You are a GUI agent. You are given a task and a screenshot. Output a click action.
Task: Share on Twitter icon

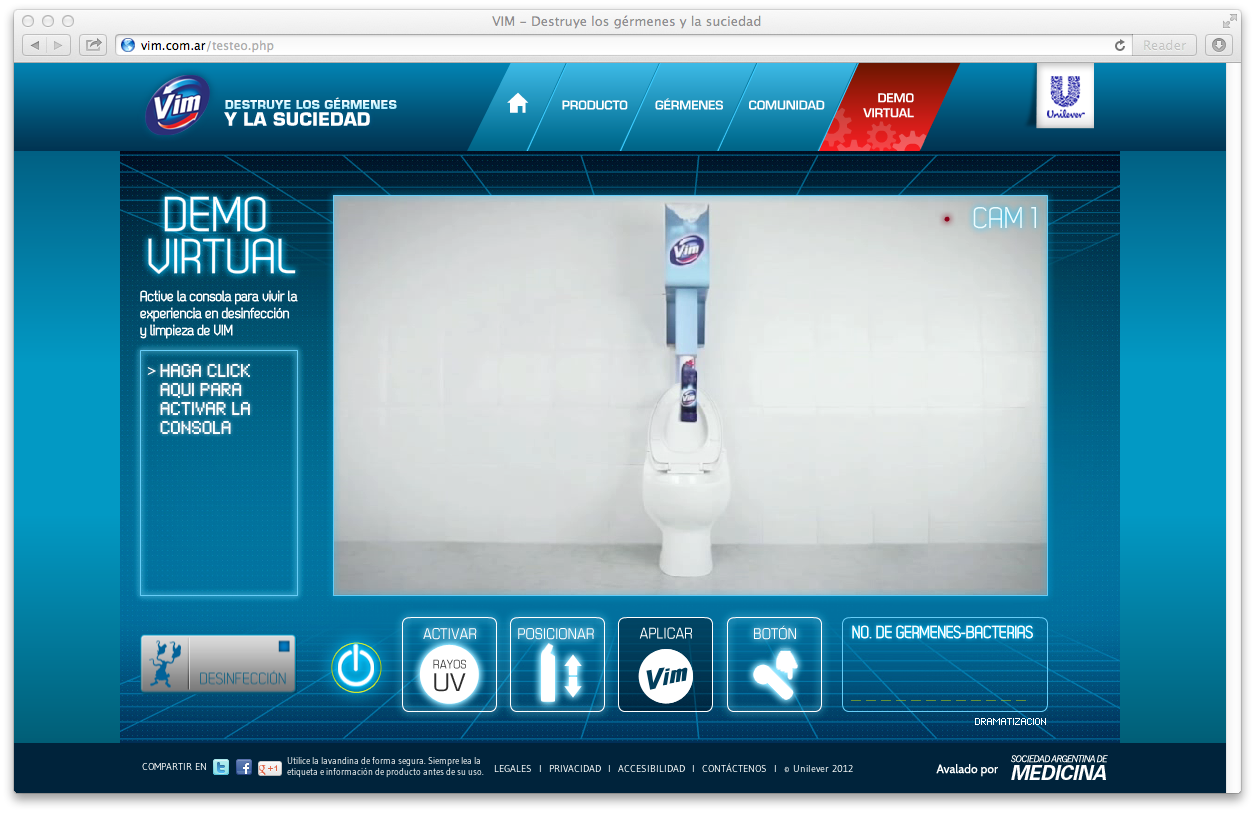221,767
